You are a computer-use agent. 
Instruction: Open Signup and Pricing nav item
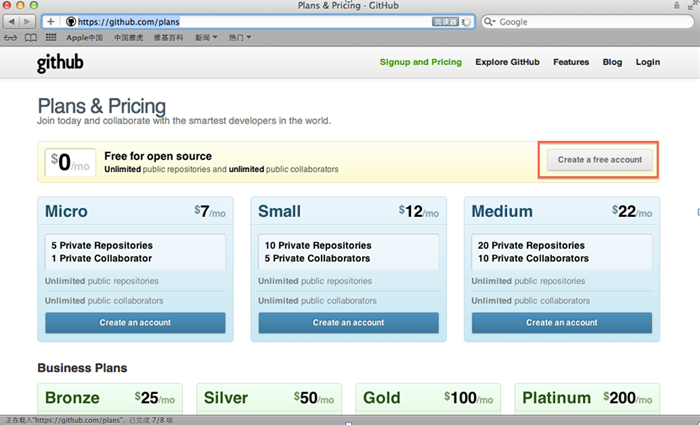pos(421,62)
